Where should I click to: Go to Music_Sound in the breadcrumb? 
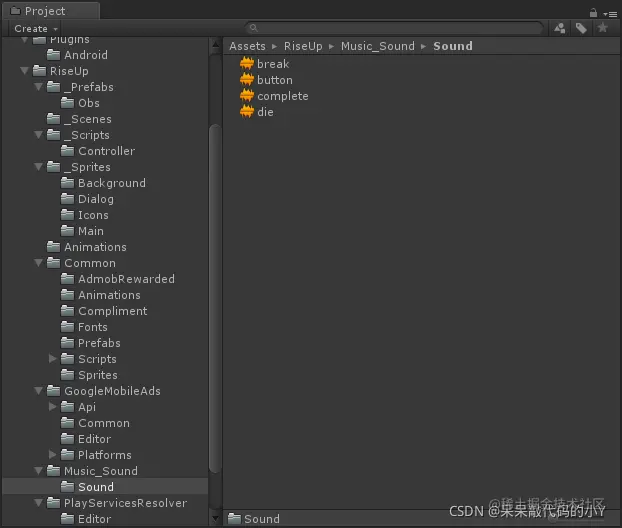click(x=378, y=46)
